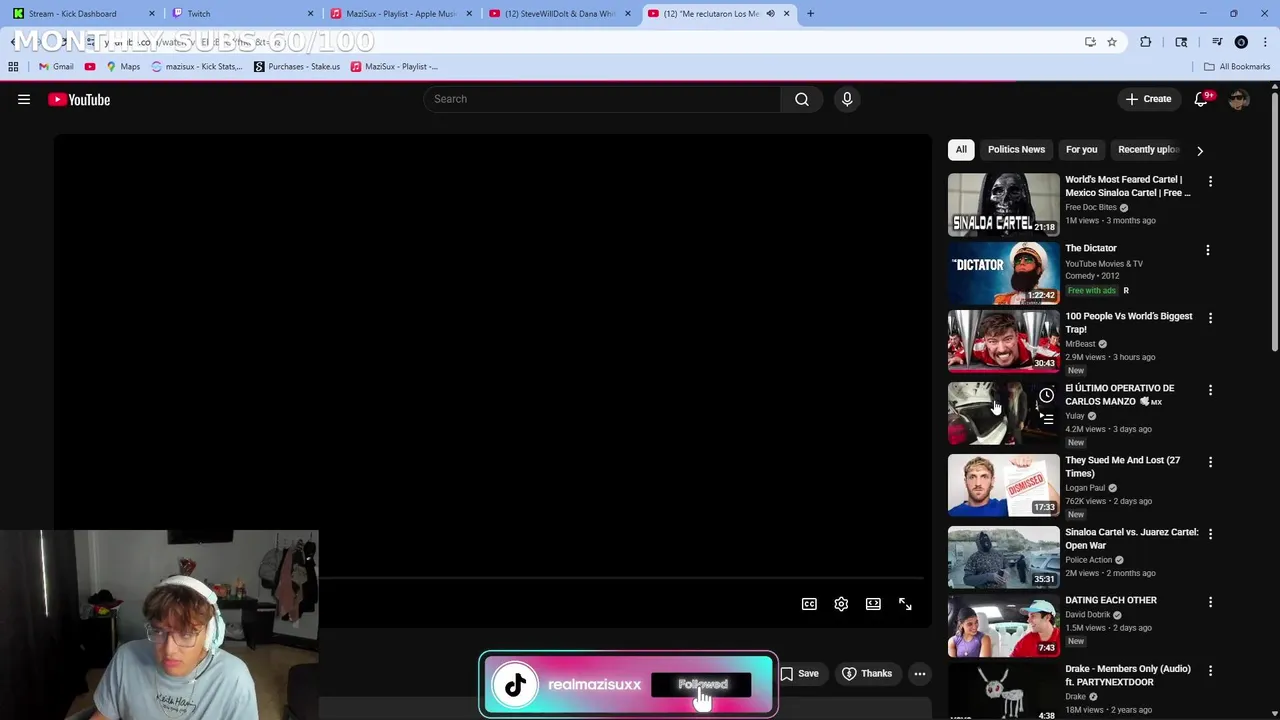Open the All Bookmarks folder
The height and width of the screenshot is (720, 1280).
pyautogui.click(x=1237, y=66)
